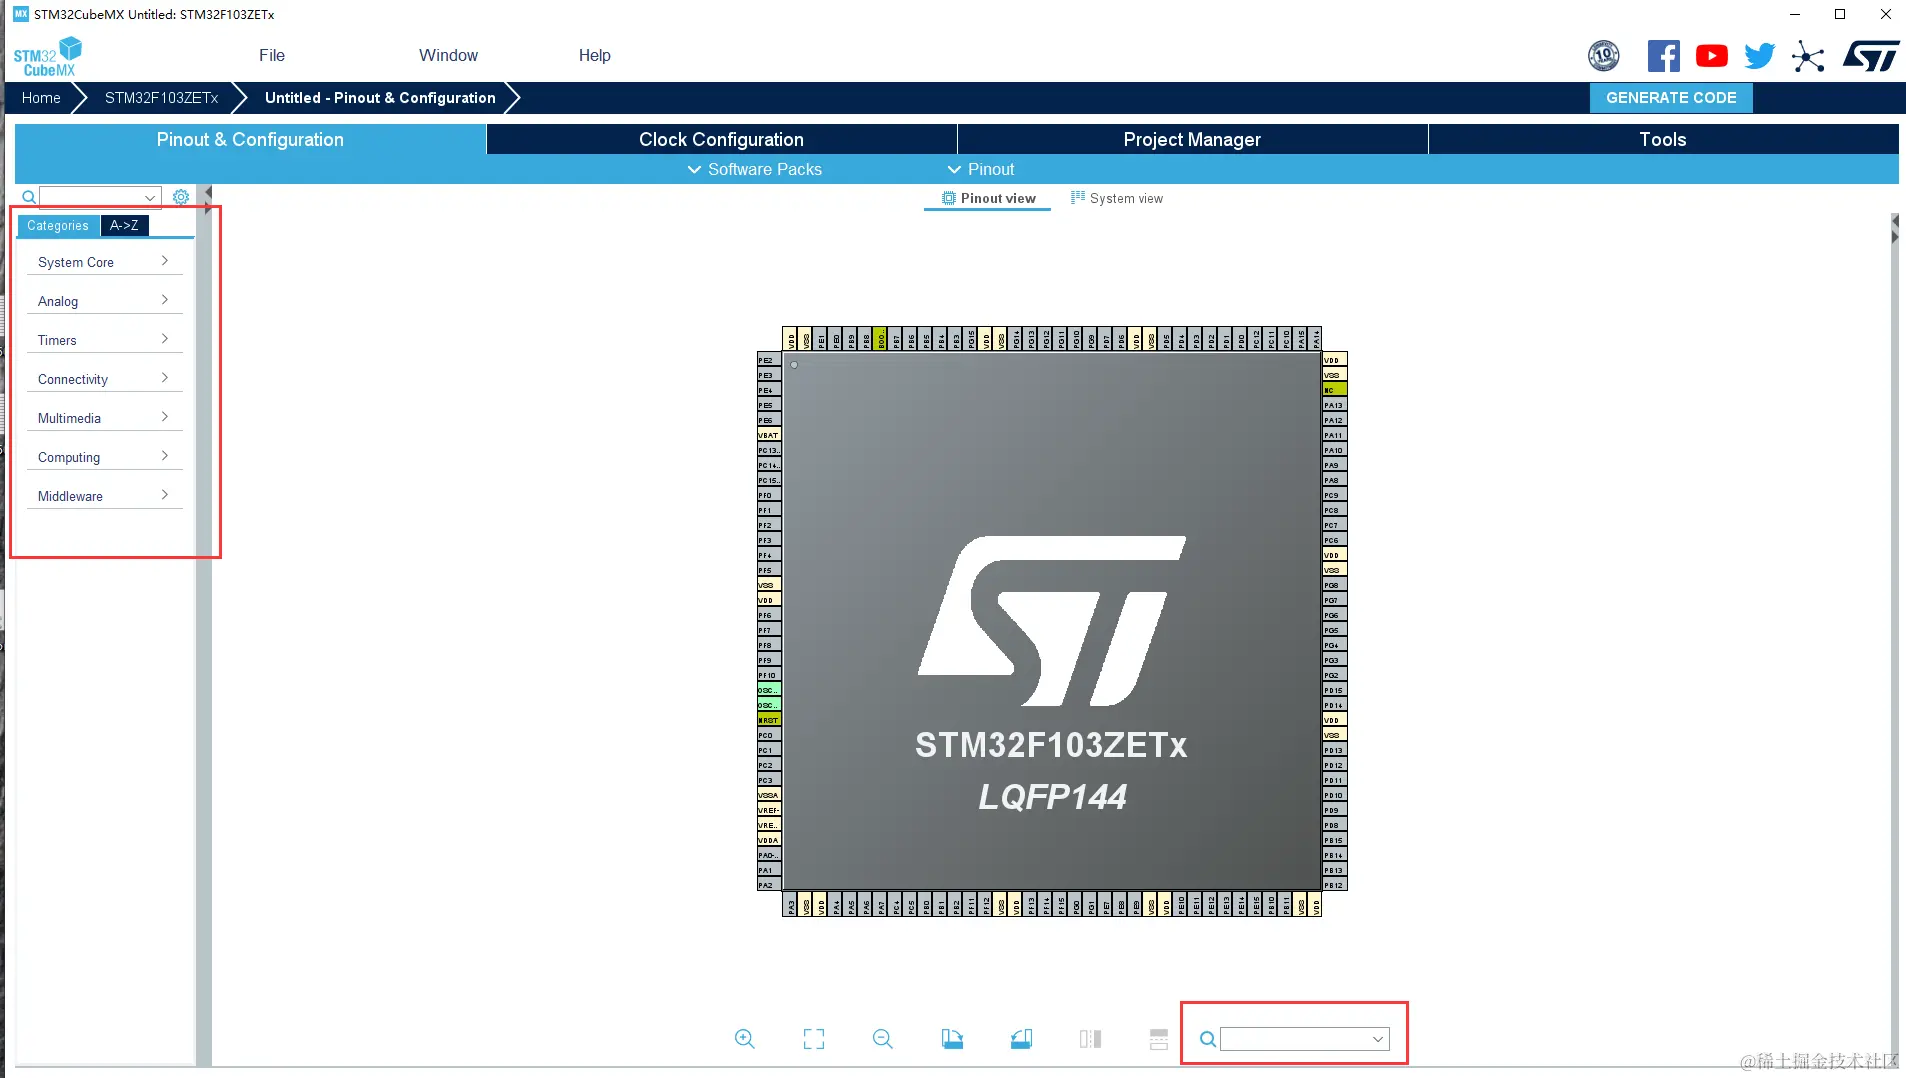
Task: Select pin PF0 on the chip
Action: 769,495
